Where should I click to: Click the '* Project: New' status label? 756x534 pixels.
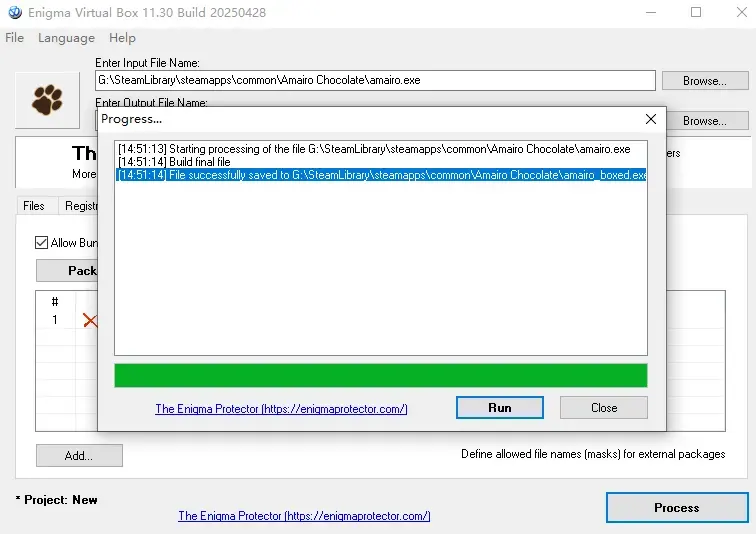click(x=56, y=500)
